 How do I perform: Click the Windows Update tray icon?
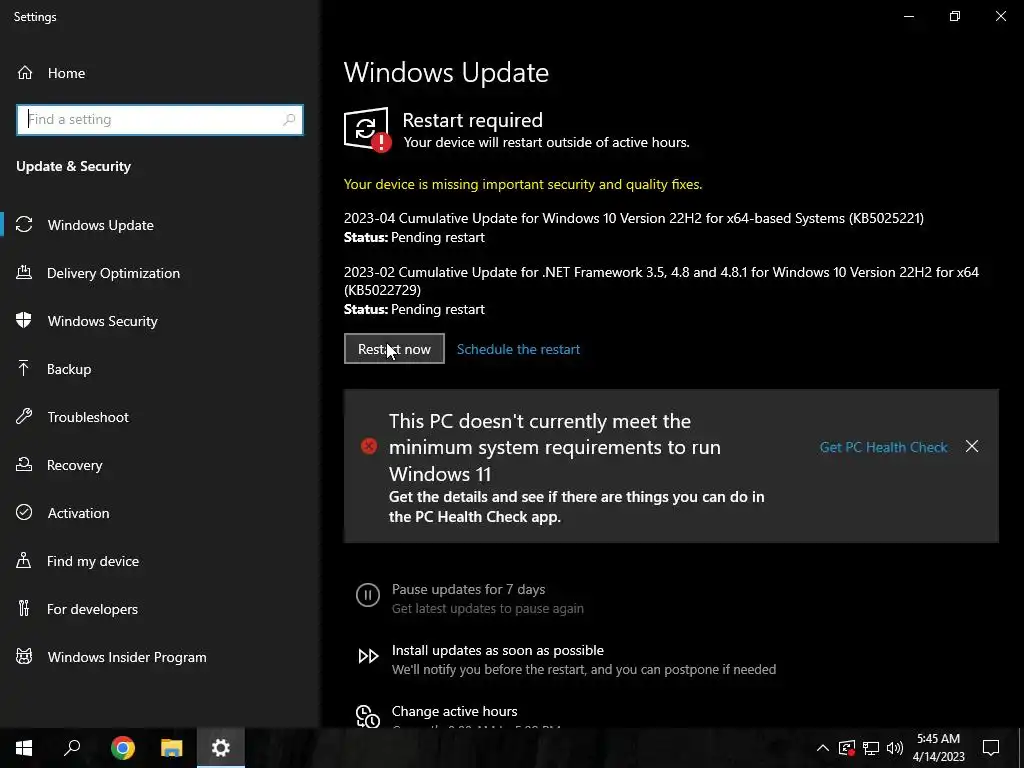(x=847, y=748)
